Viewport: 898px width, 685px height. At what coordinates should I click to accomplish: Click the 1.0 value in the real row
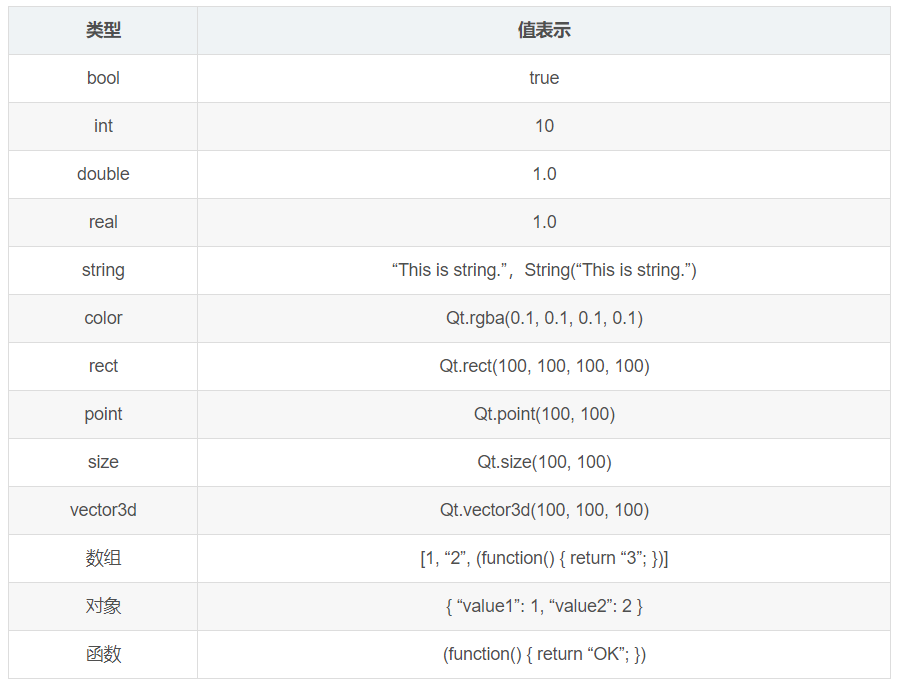click(544, 222)
